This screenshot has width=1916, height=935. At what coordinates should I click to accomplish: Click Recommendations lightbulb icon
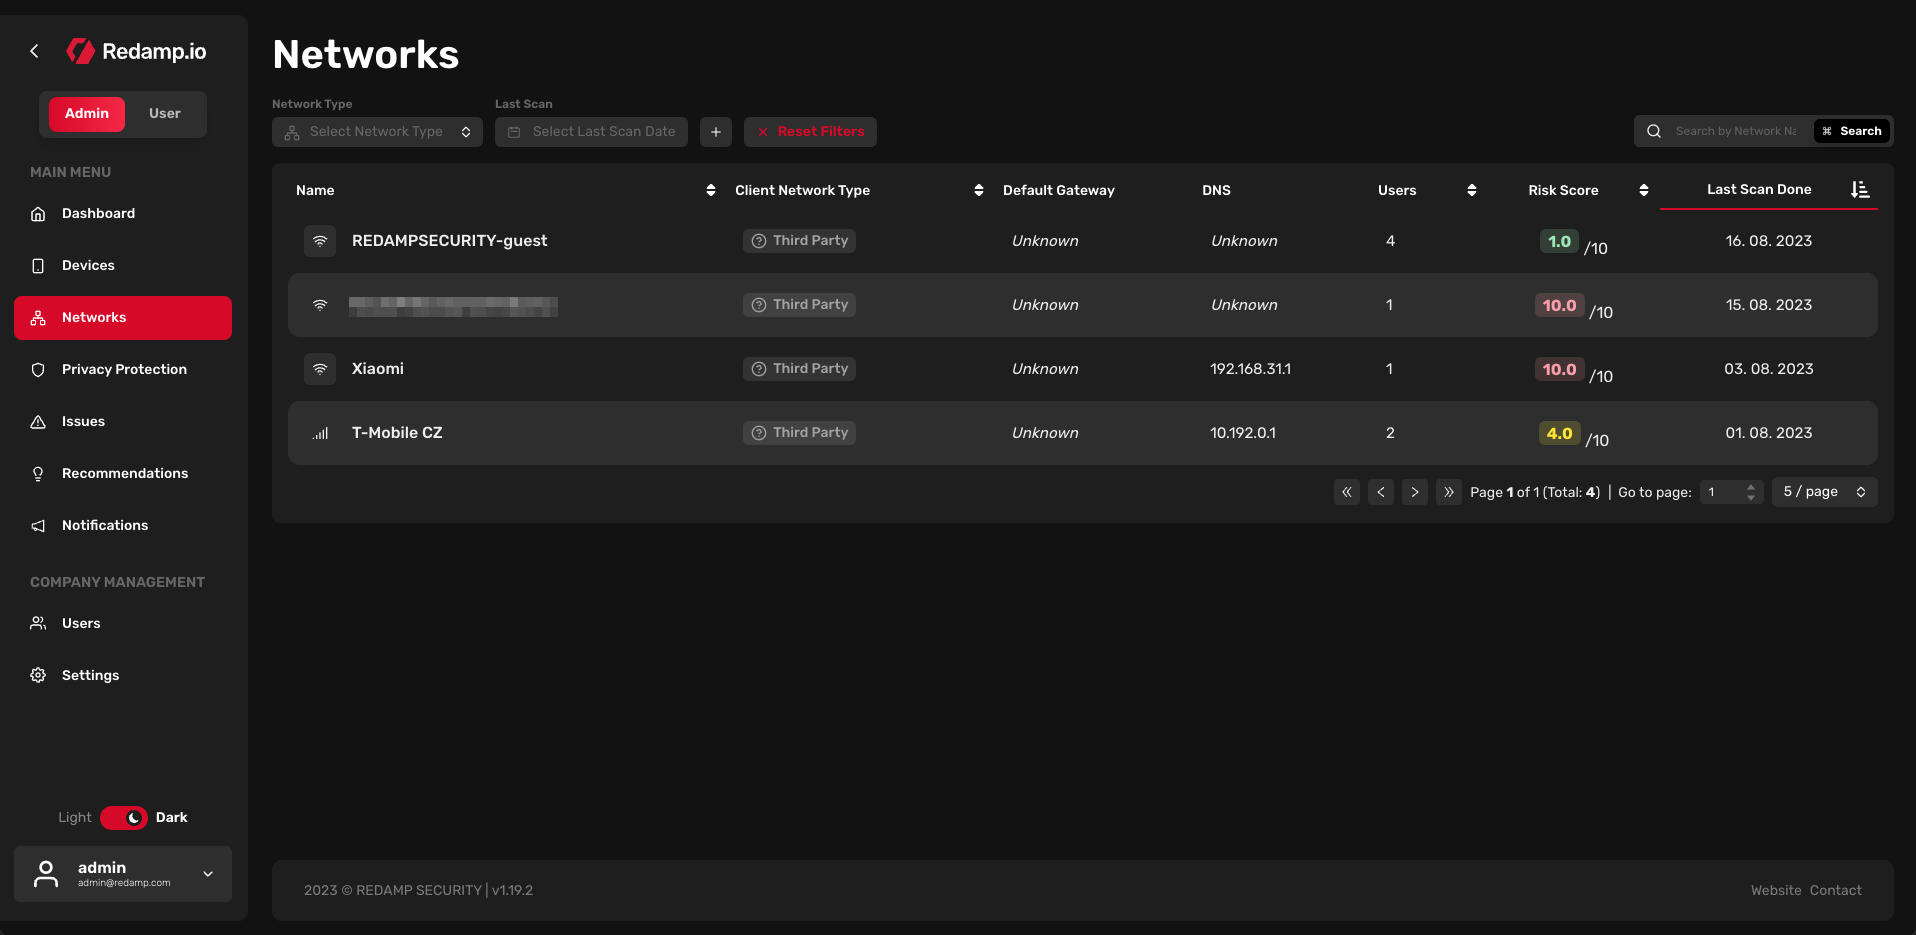(38, 474)
